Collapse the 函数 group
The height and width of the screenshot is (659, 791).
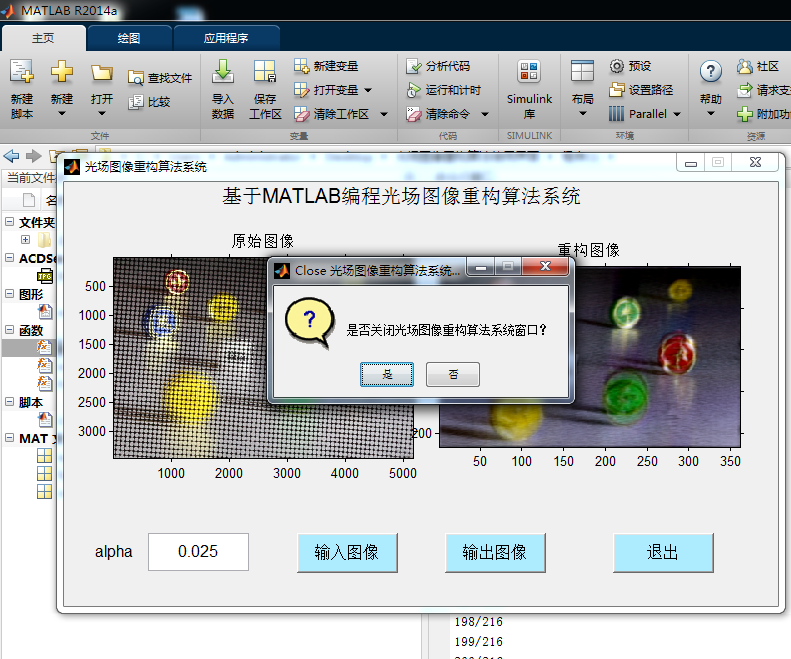point(9,330)
